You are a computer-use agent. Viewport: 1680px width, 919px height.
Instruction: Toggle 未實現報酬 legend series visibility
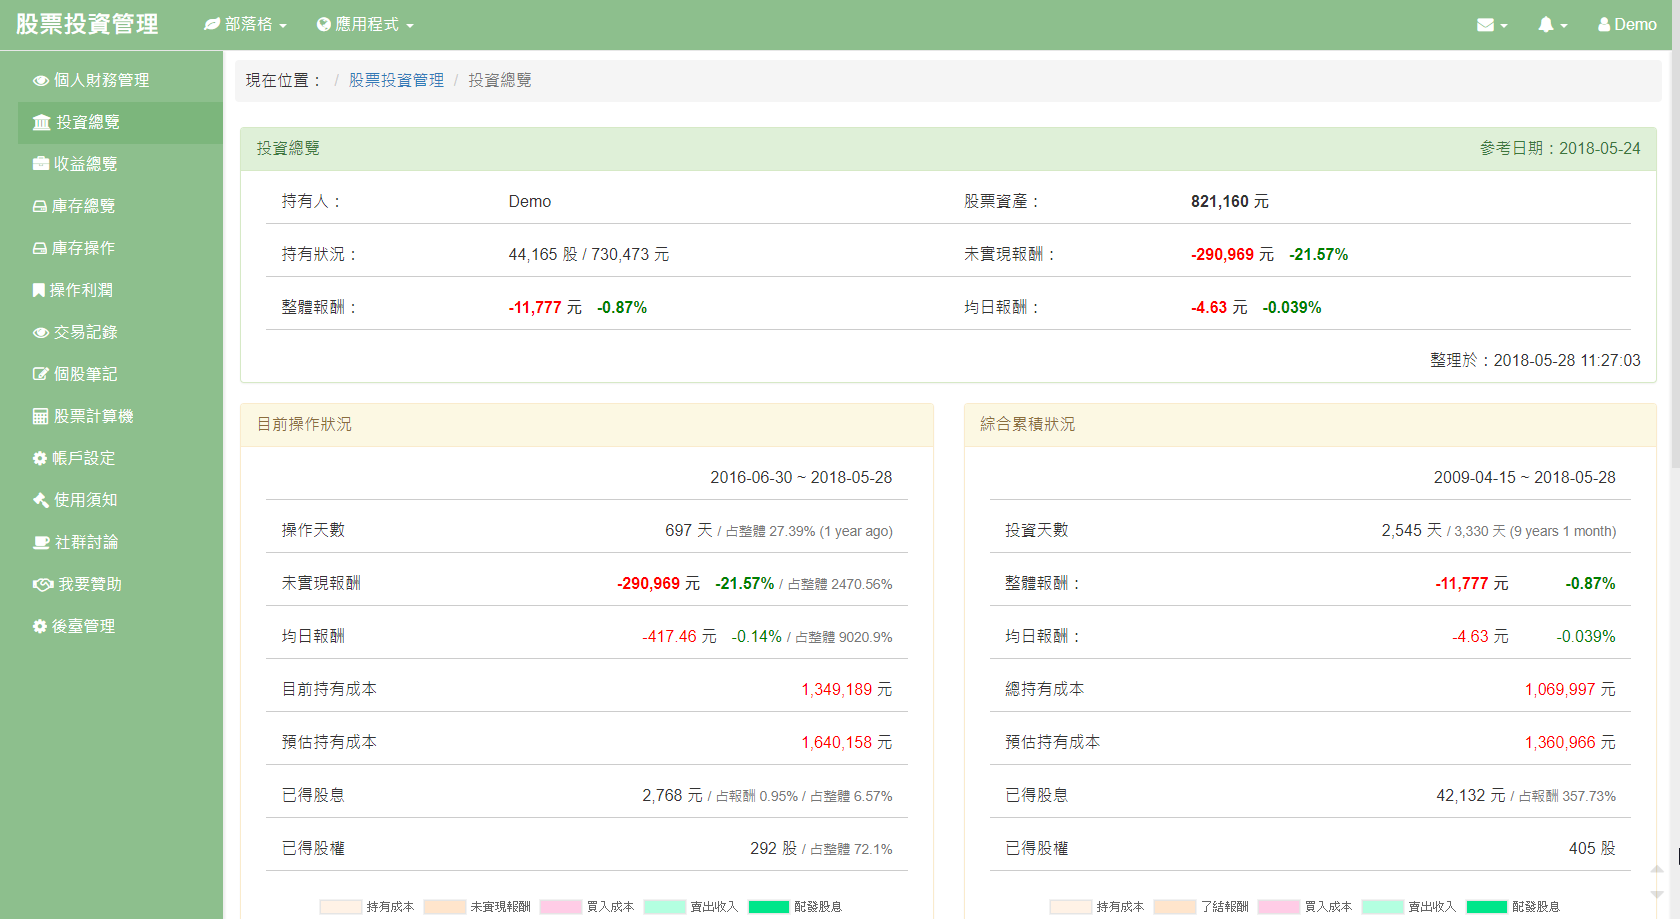point(477,907)
